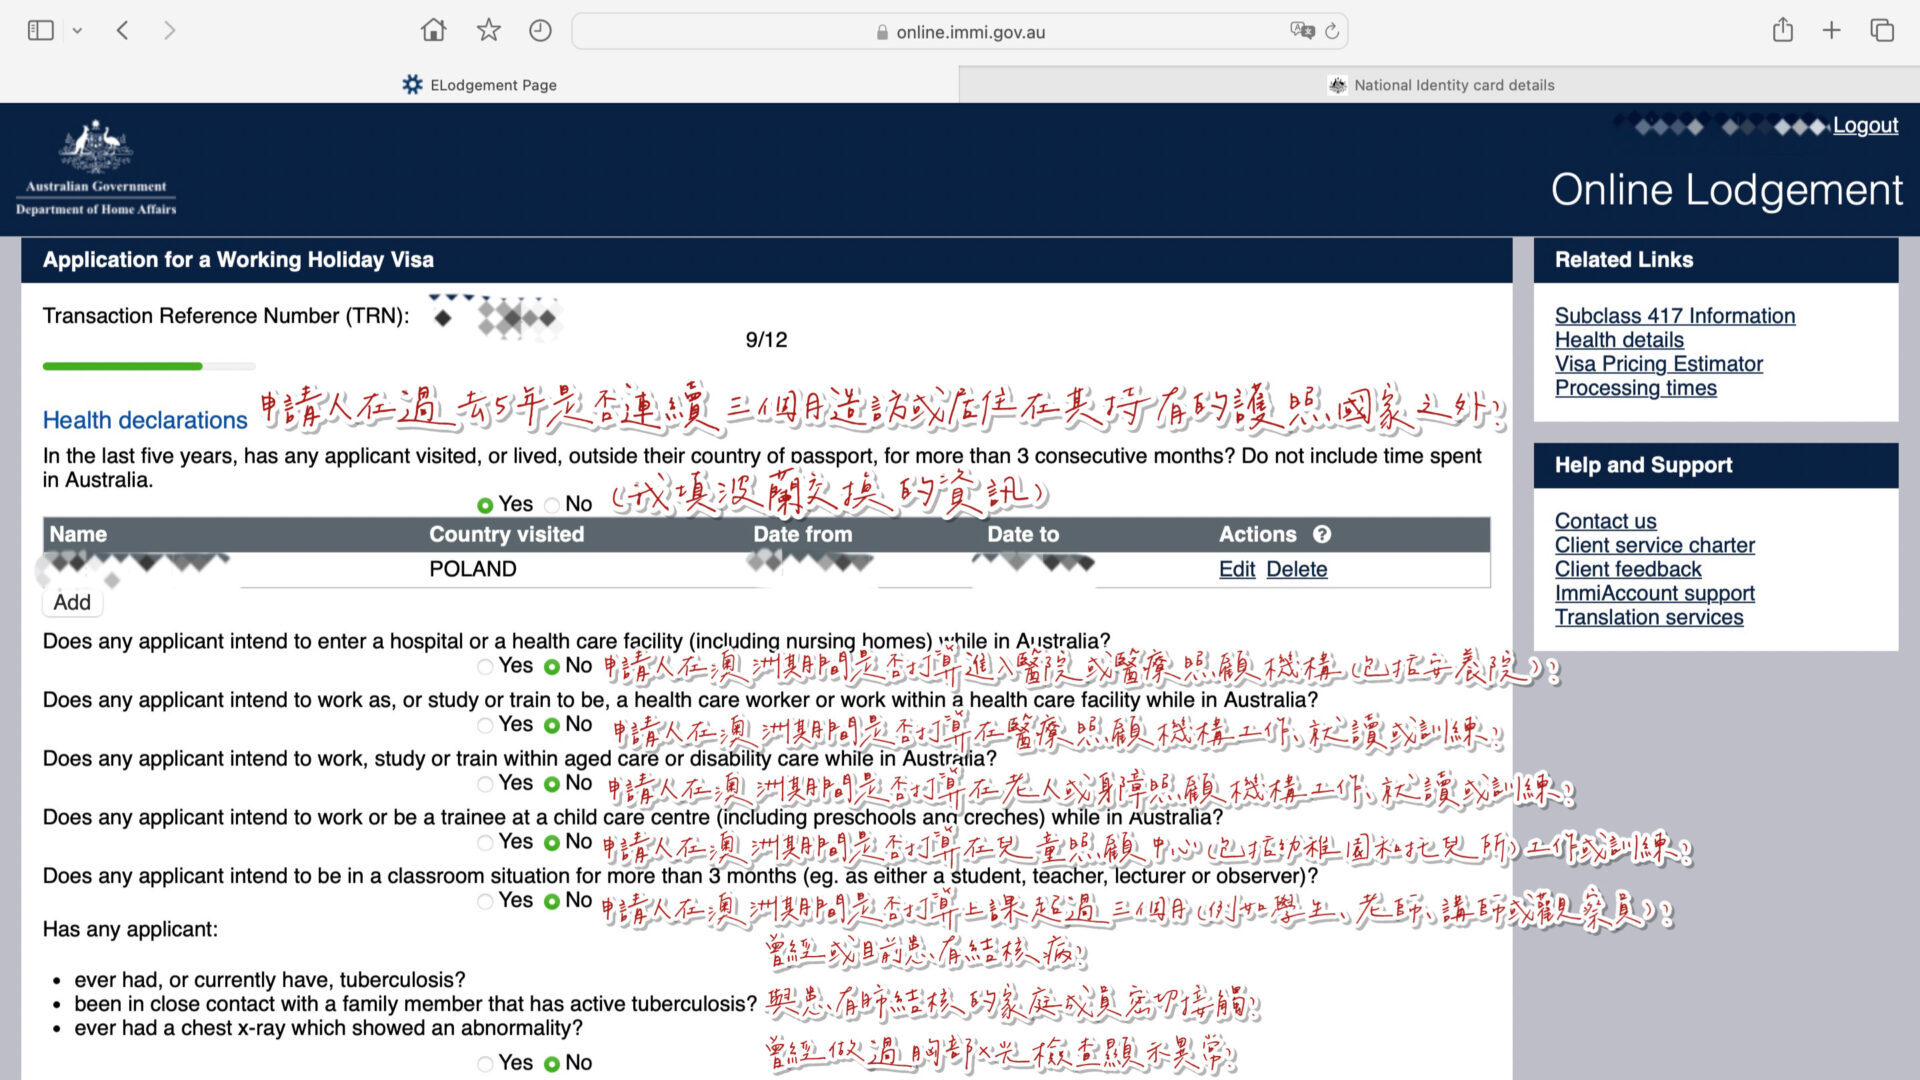Open the Share icon in the toolbar
The image size is (1920, 1080).
coord(1782,30)
